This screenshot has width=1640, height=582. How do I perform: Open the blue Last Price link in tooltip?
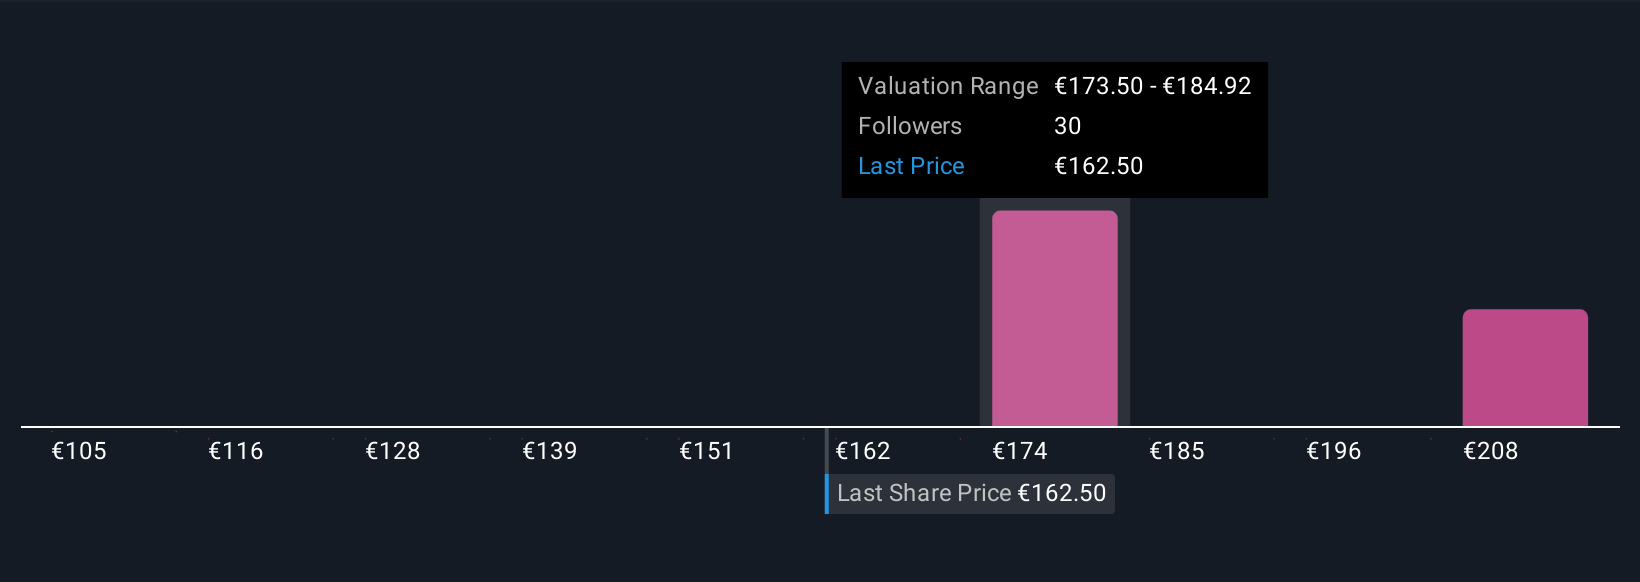click(911, 166)
